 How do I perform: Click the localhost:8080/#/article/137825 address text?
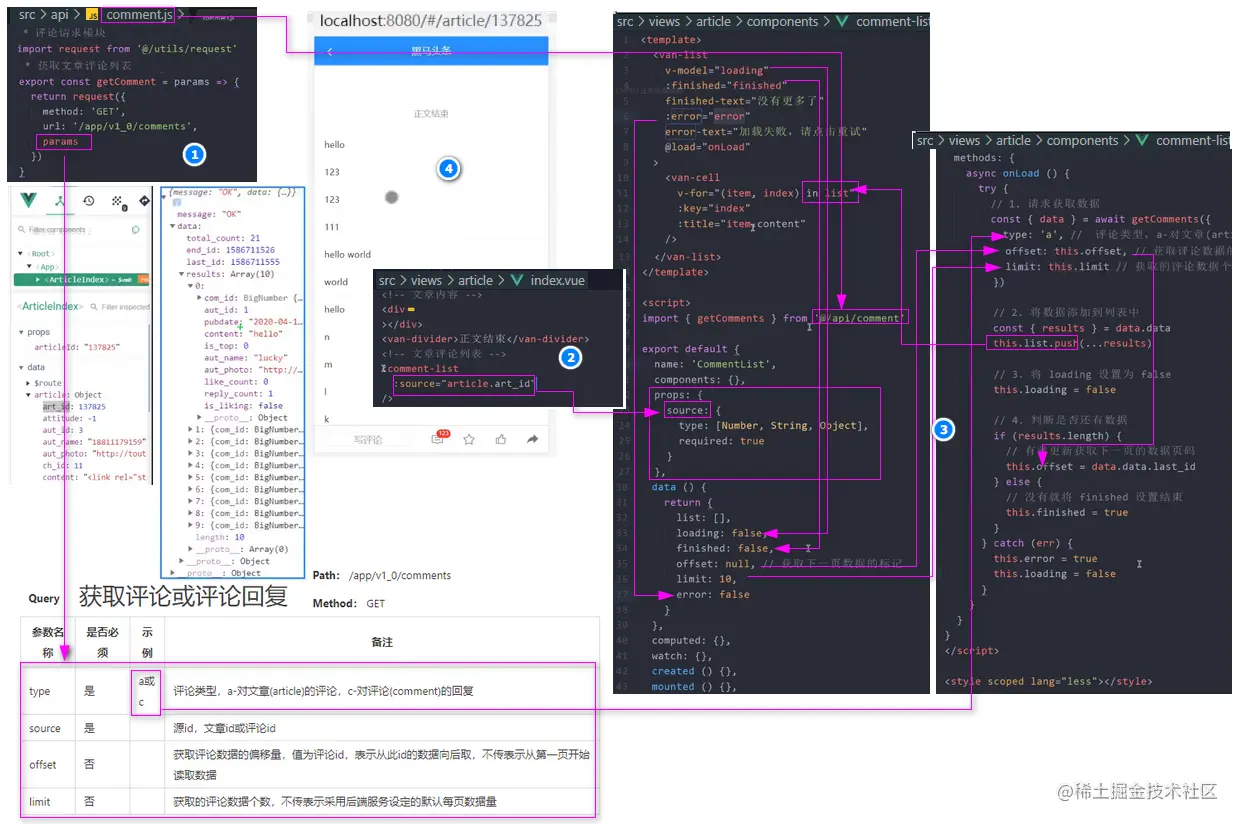coord(431,20)
